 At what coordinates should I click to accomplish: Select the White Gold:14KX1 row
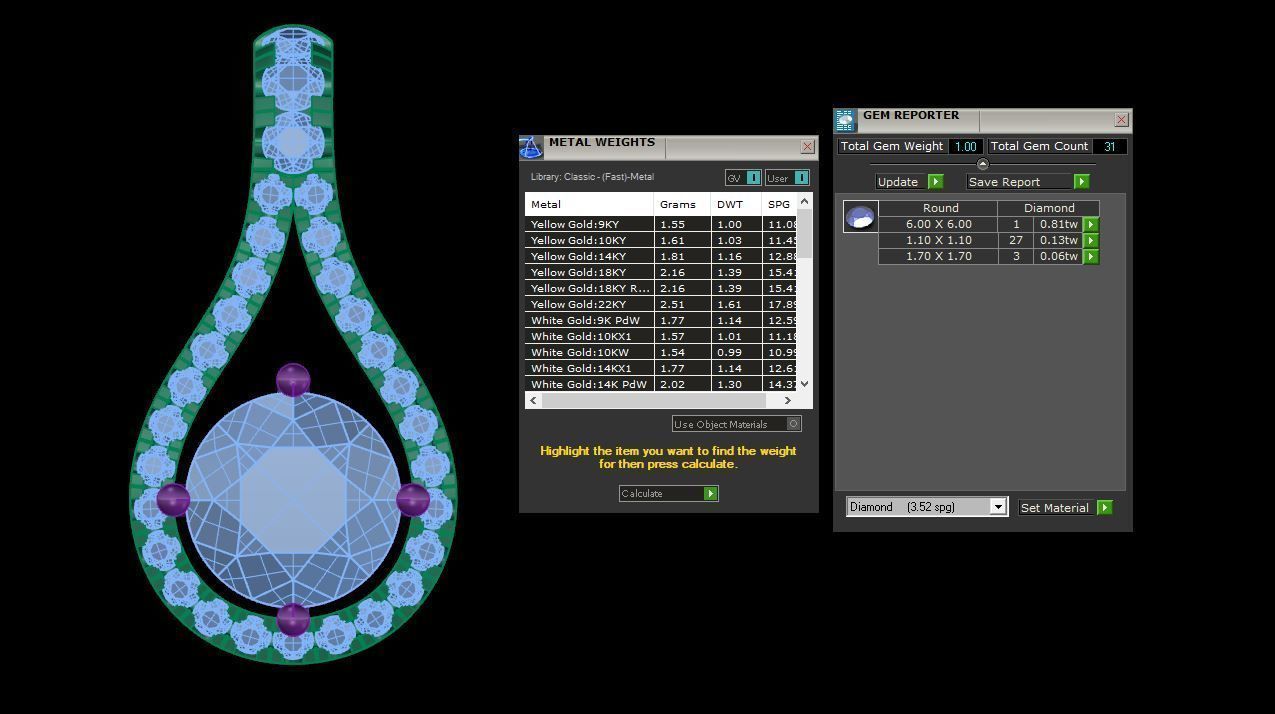661,369
